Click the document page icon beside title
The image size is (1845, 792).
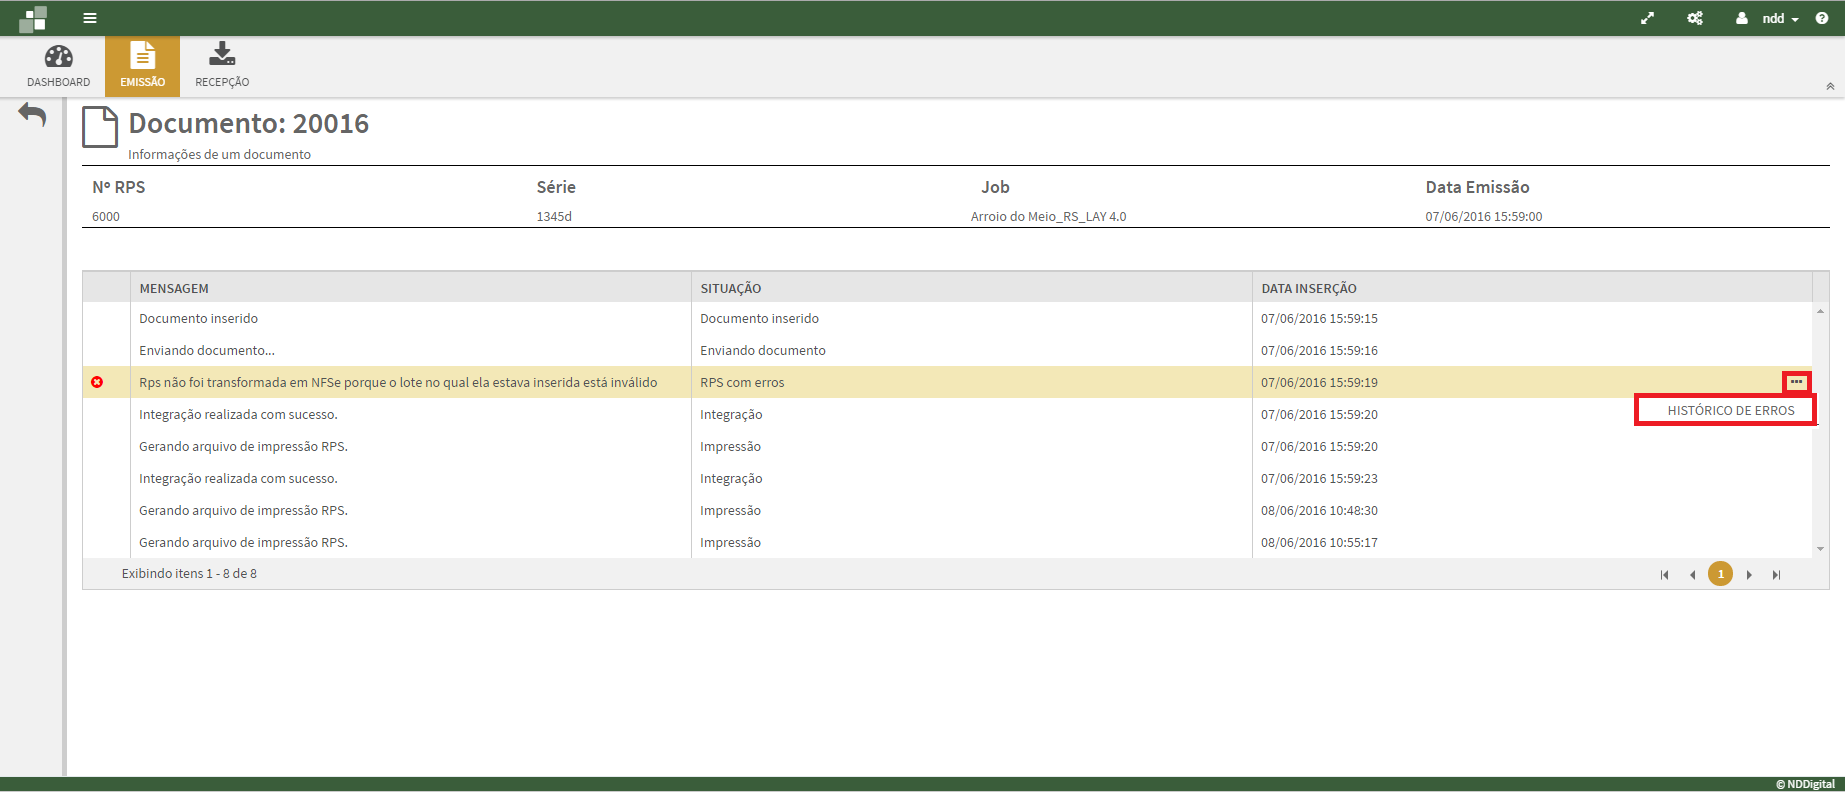[100, 127]
